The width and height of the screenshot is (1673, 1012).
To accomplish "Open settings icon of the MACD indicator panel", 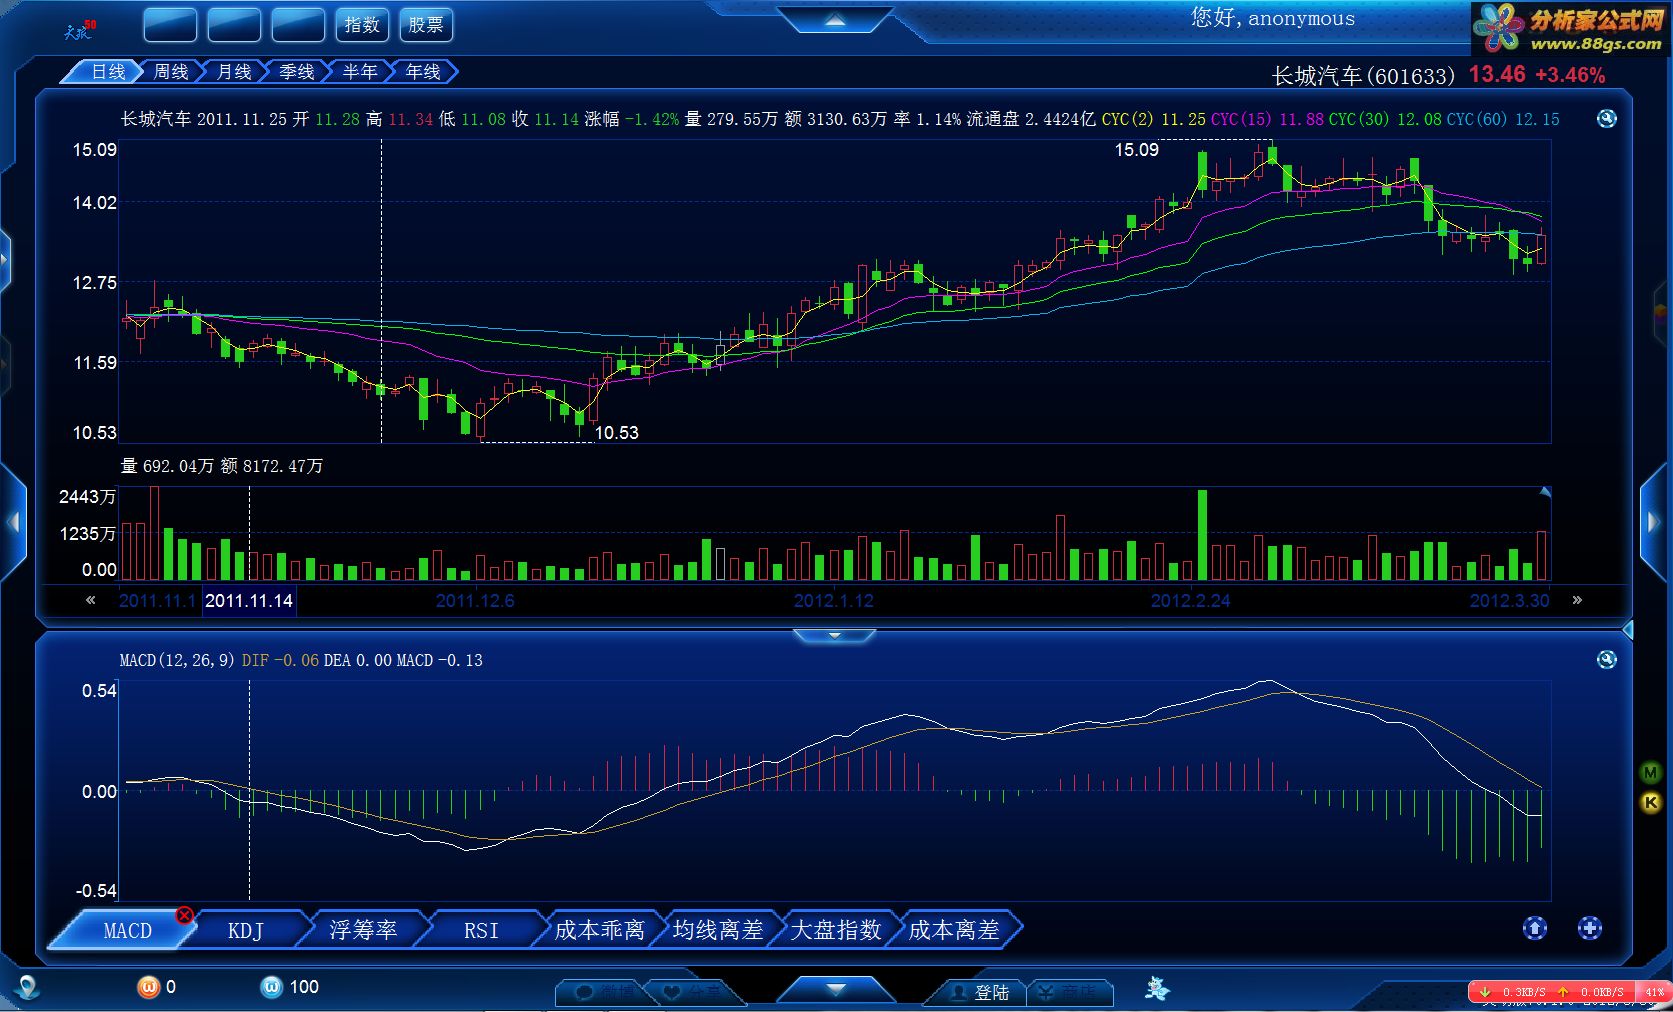I will [1607, 659].
